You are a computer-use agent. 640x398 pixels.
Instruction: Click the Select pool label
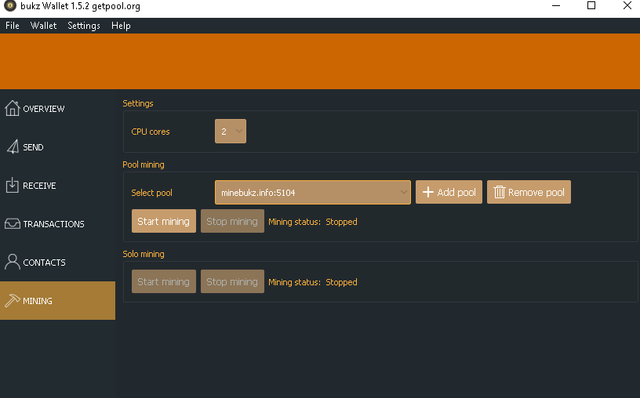click(152, 192)
